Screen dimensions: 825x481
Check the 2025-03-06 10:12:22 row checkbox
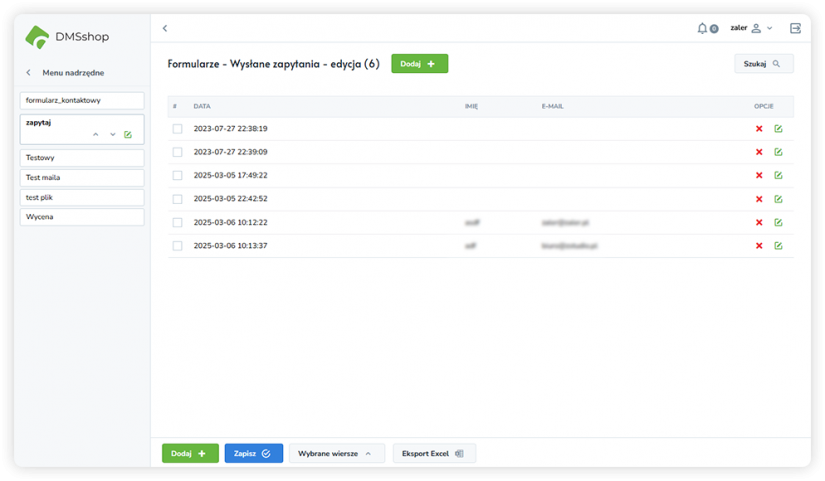[177, 222]
